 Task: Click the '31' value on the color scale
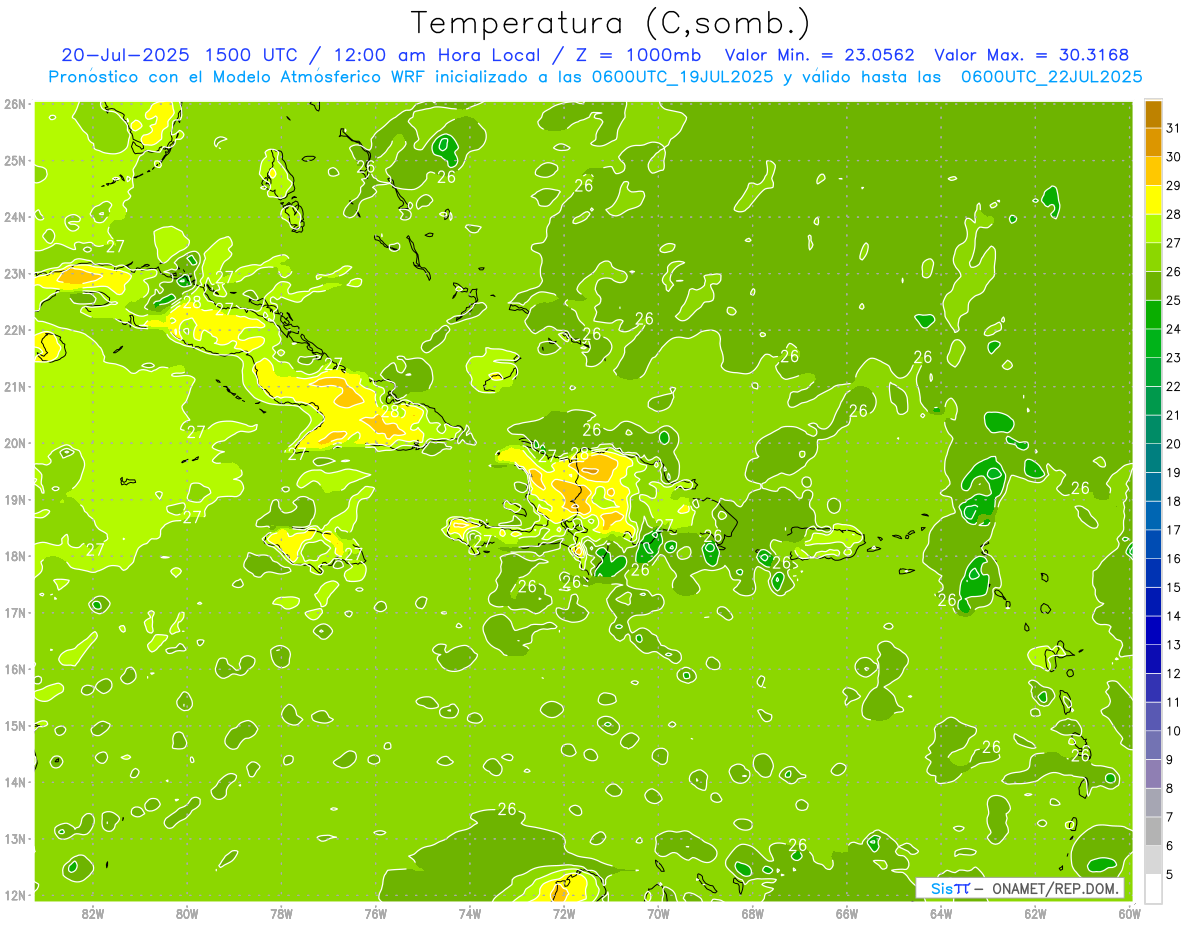point(1173,128)
